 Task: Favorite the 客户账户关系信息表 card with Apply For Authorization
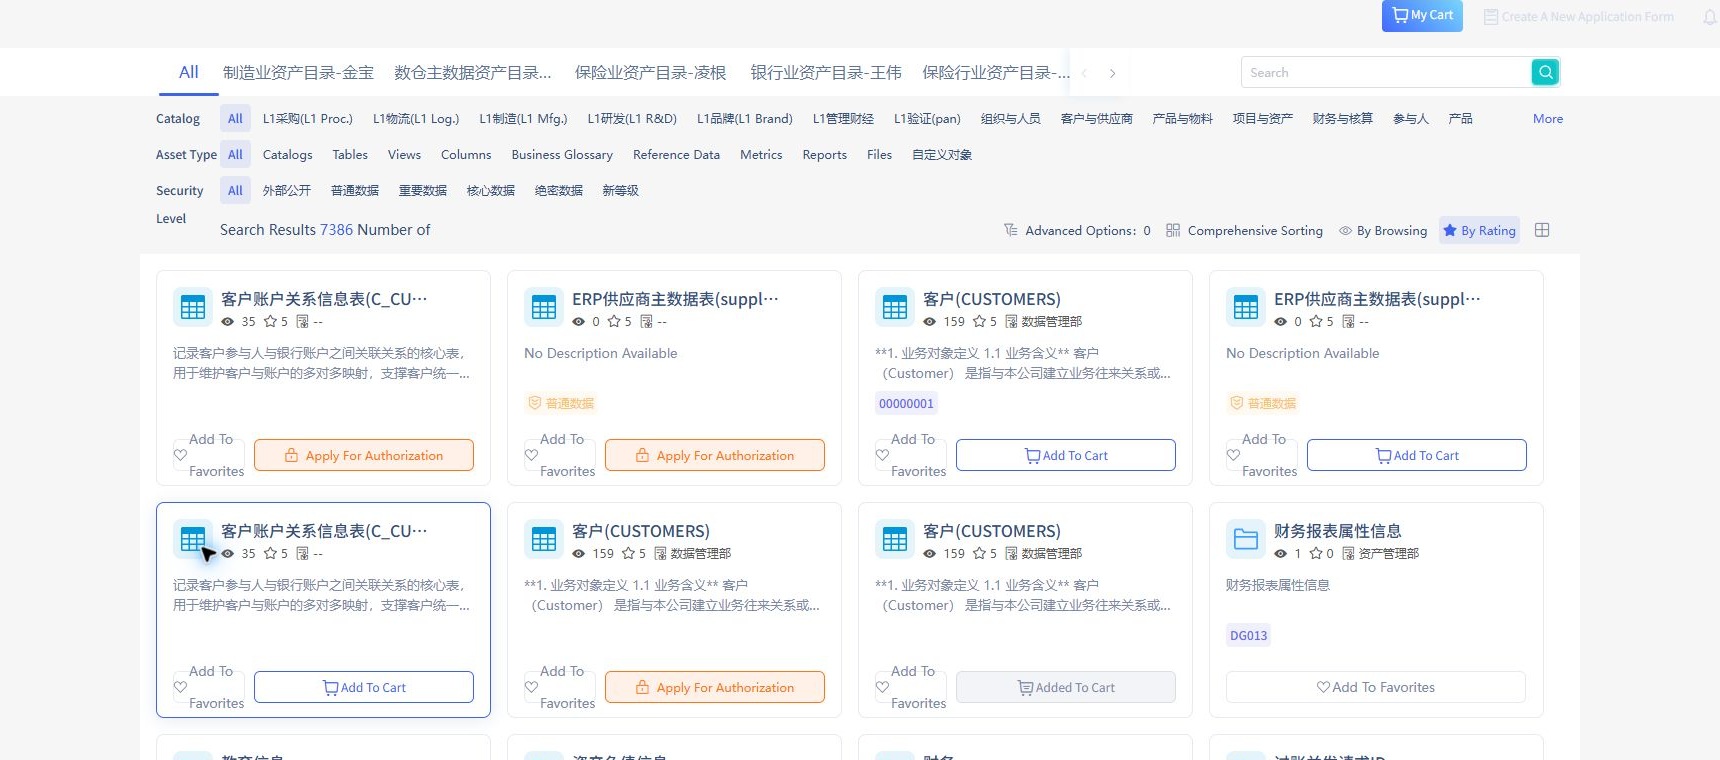pyautogui.click(x=209, y=455)
